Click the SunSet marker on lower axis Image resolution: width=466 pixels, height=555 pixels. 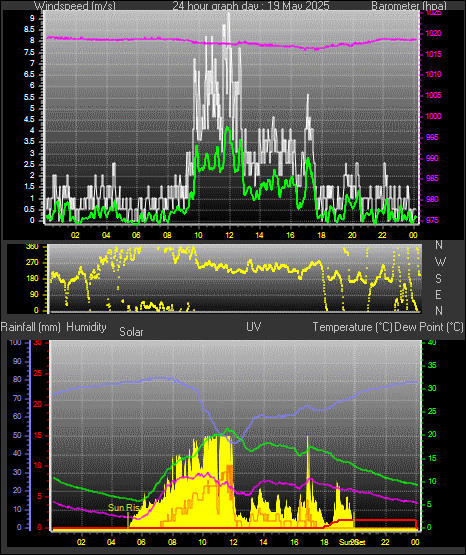pos(352,542)
